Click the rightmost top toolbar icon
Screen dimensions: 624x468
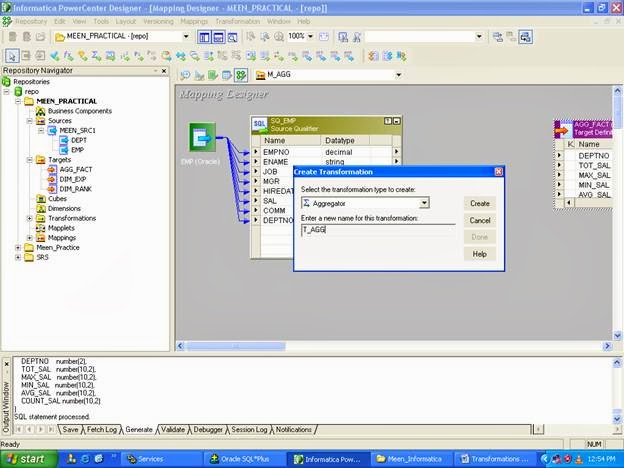point(525,37)
